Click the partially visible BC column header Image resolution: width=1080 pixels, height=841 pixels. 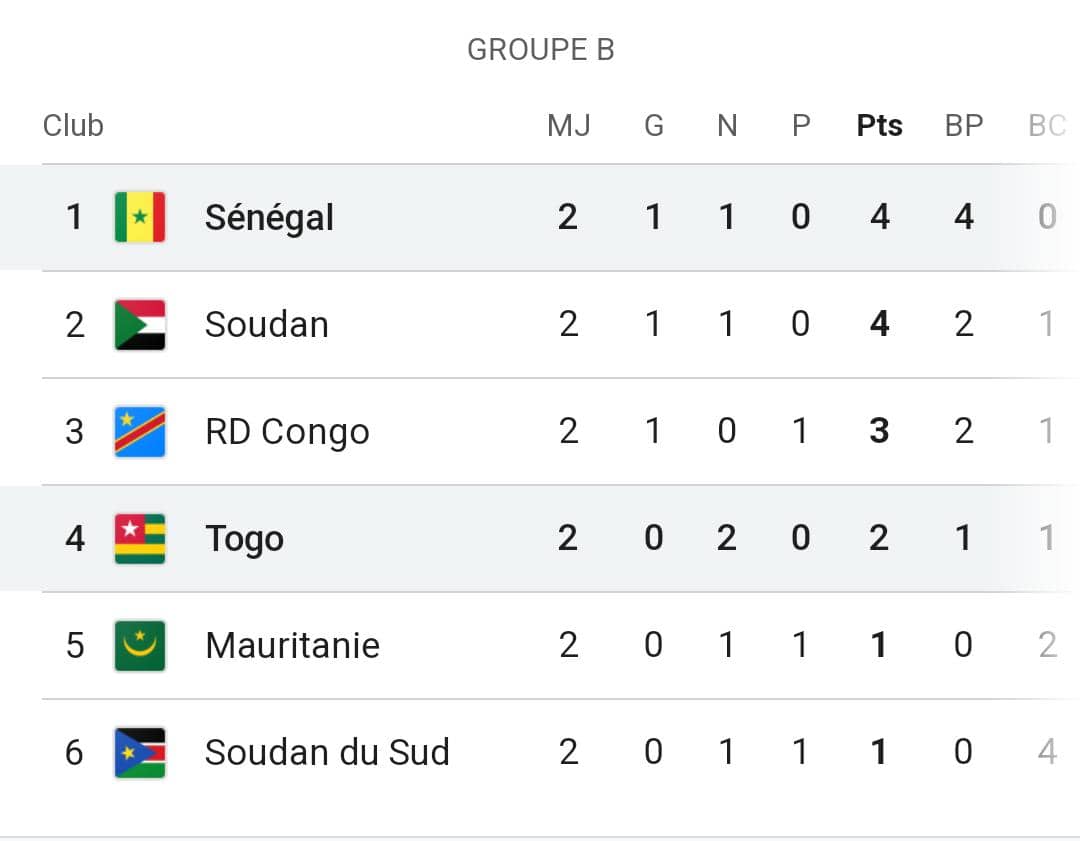pyautogui.click(x=1048, y=125)
